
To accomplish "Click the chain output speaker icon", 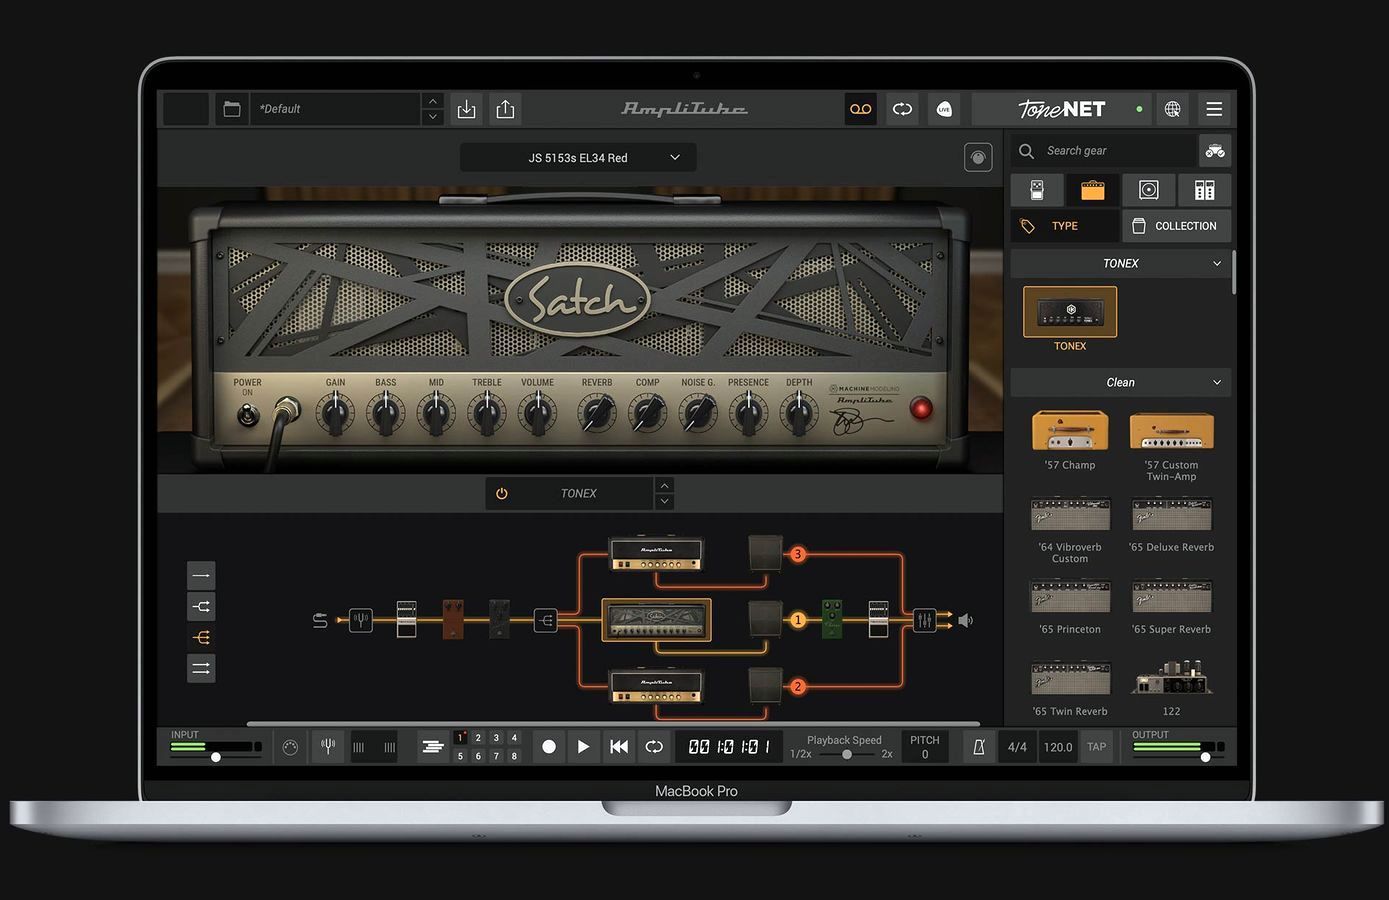I will pos(965,621).
